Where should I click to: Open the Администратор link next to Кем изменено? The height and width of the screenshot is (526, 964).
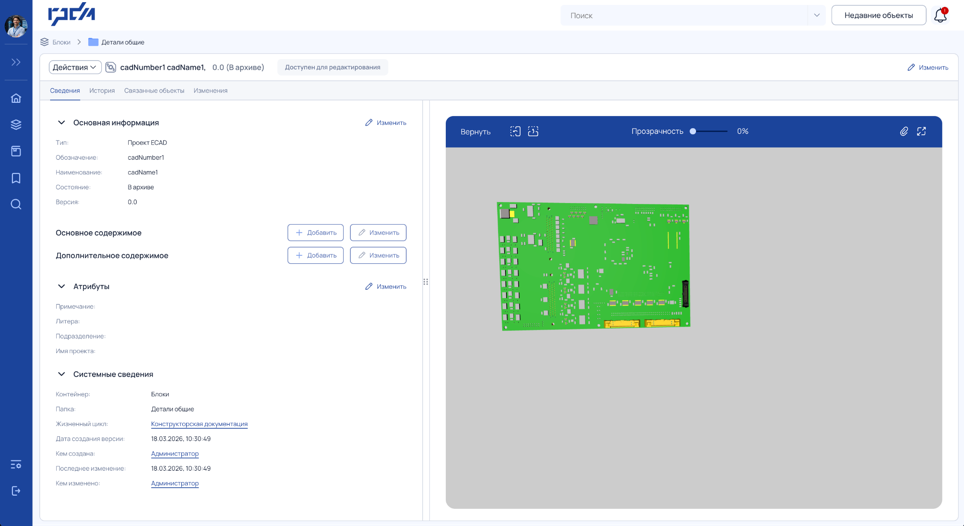tap(175, 484)
